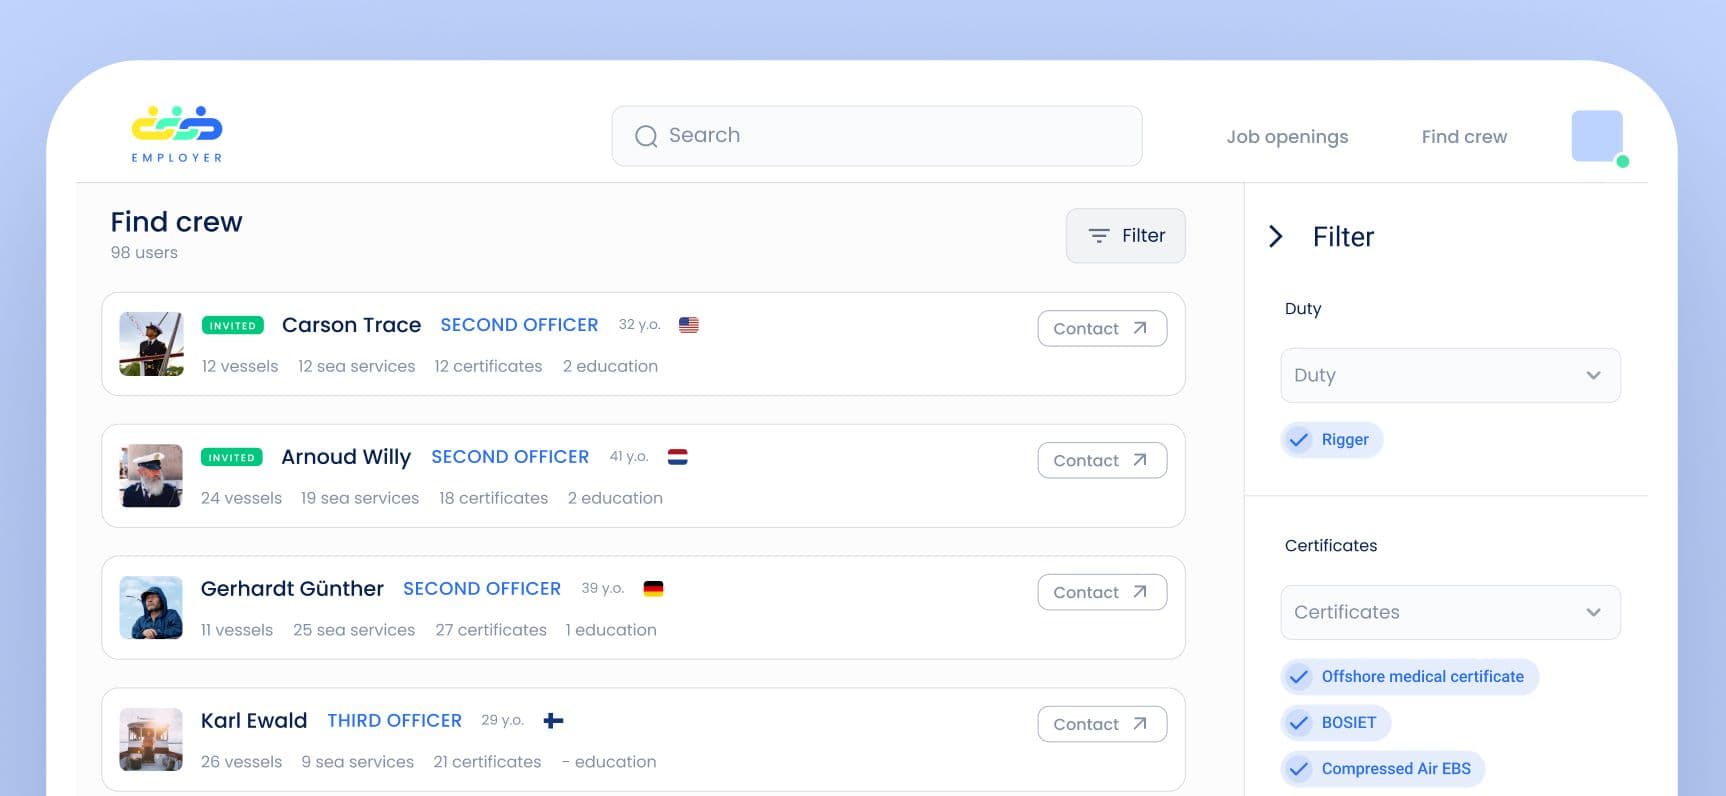This screenshot has height=796, width=1726.
Task: Open the Find crew nav item
Action: (1463, 137)
